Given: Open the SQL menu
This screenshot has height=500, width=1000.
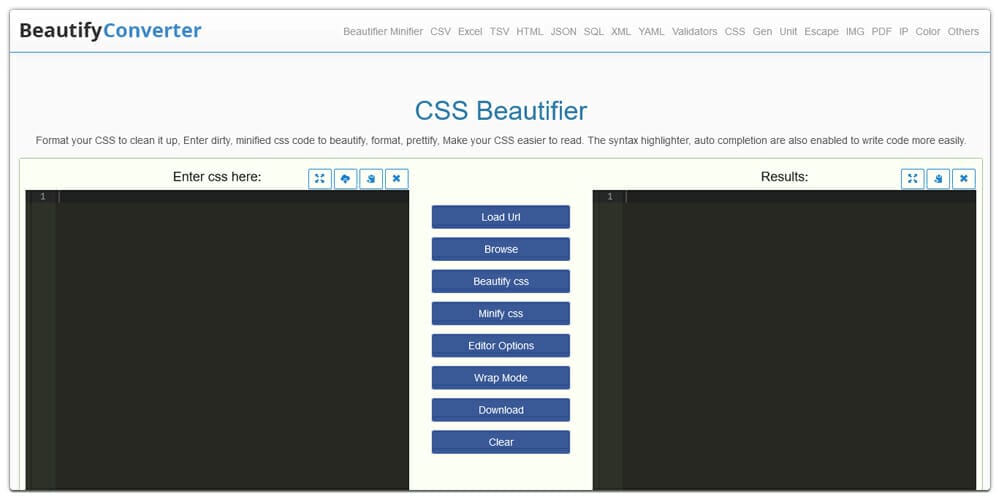Looking at the screenshot, I should (x=594, y=31).
